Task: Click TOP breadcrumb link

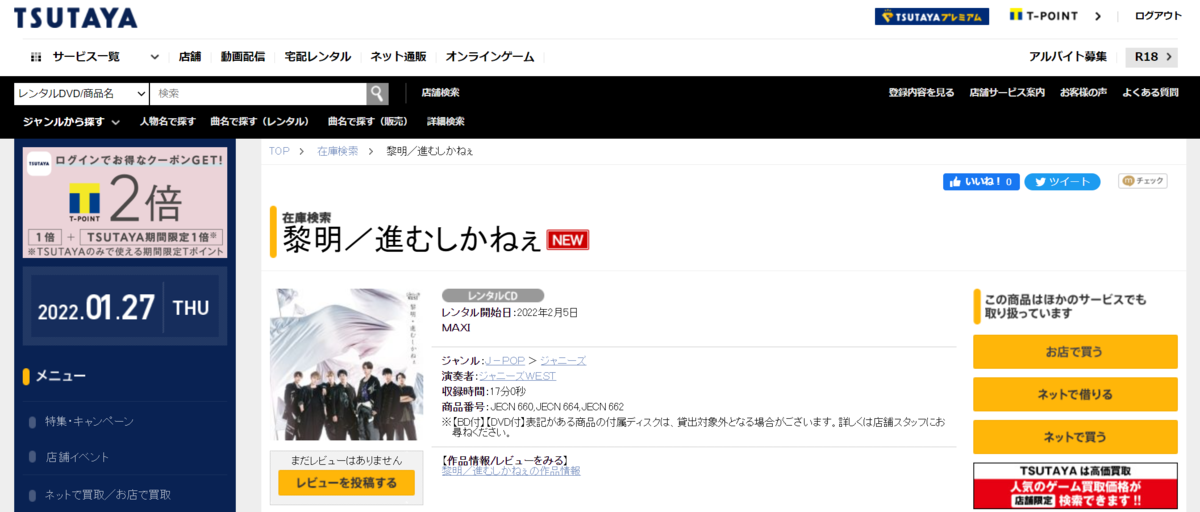Action: click(x=279, y=151)
